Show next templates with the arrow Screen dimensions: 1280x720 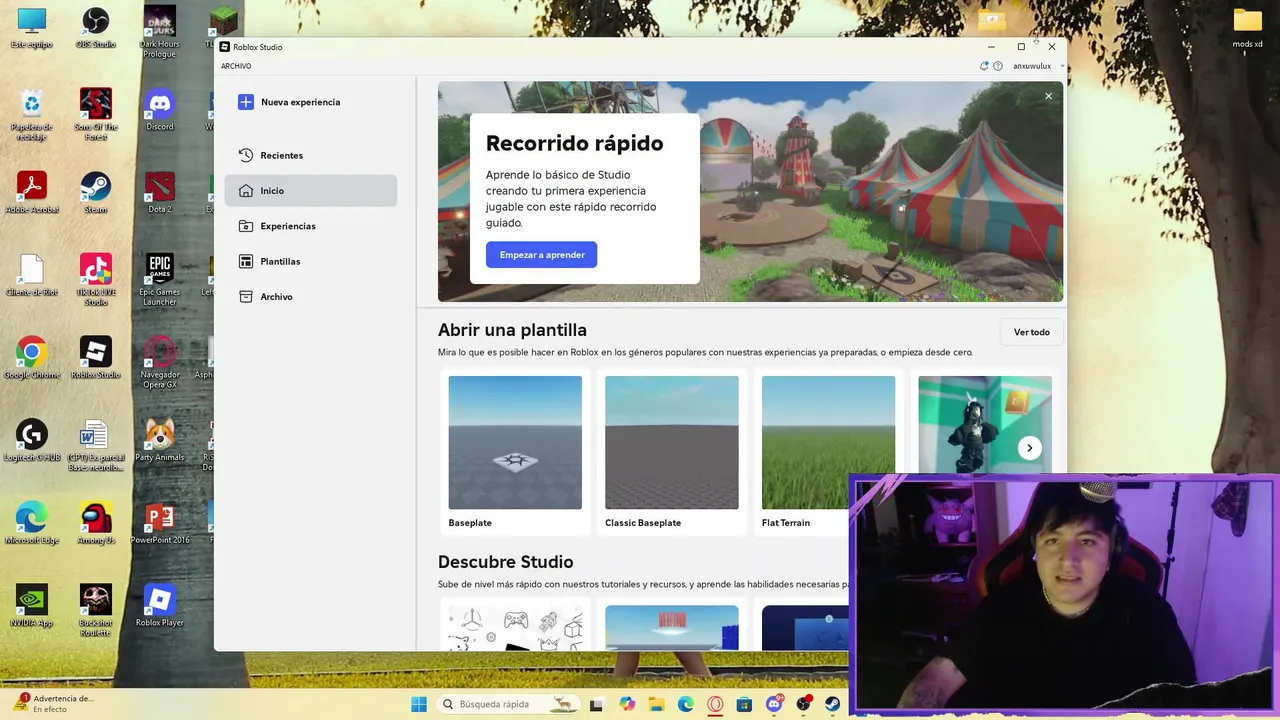(x=1029, y=448)
